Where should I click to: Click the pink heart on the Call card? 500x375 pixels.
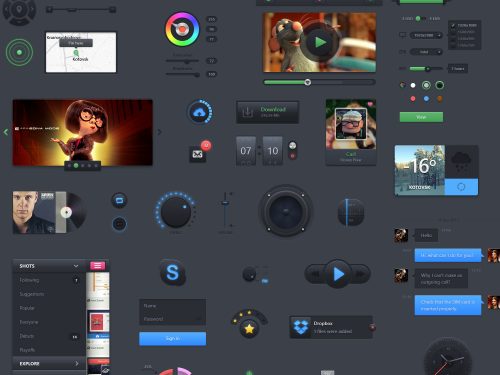370,104
